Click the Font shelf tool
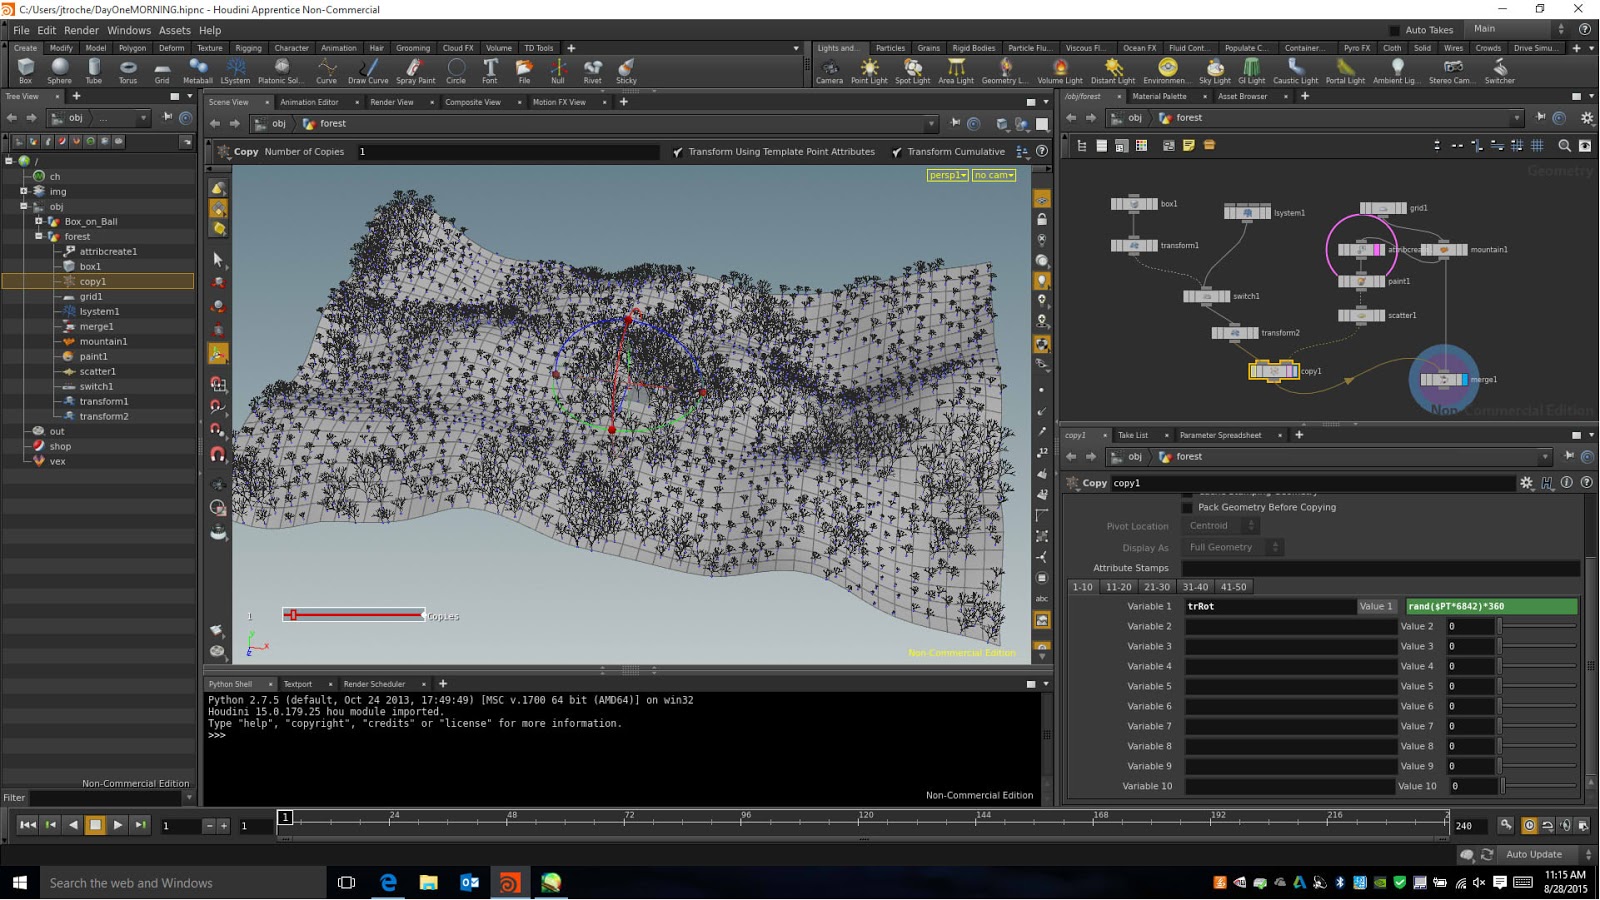The width and height of the screenshot is (1600, 900). 490,70
